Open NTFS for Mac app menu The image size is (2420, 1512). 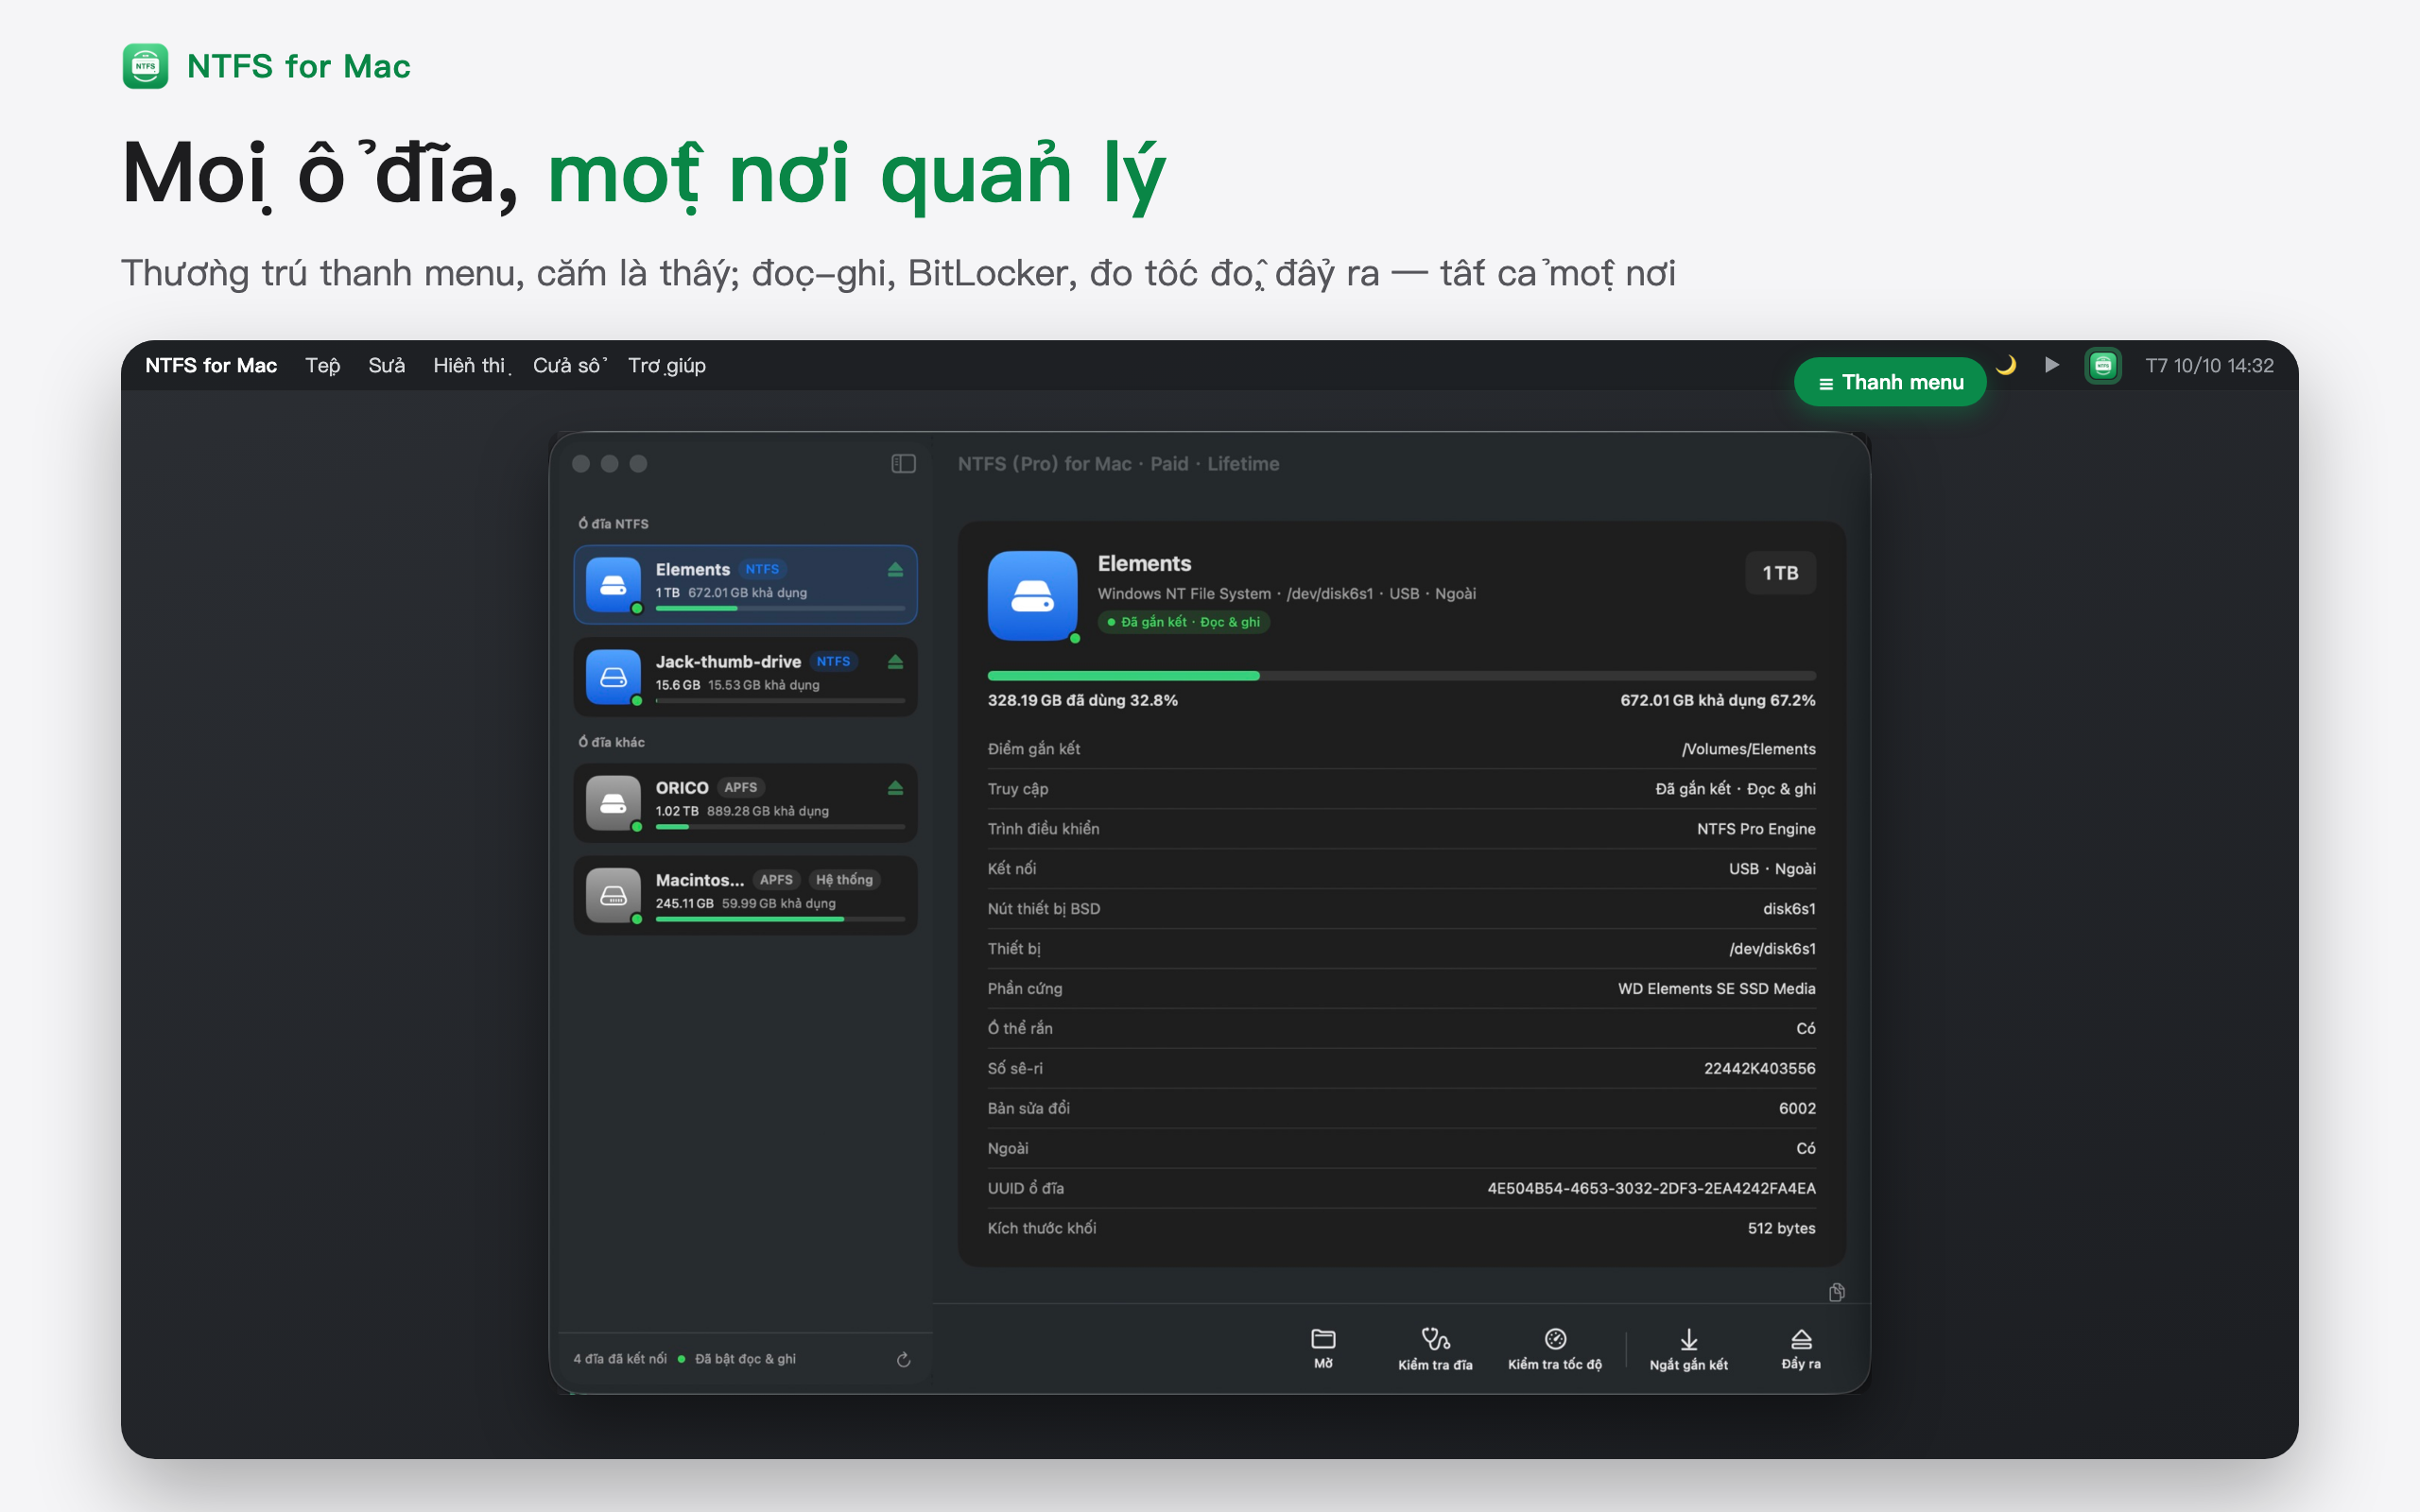point(211,365)
